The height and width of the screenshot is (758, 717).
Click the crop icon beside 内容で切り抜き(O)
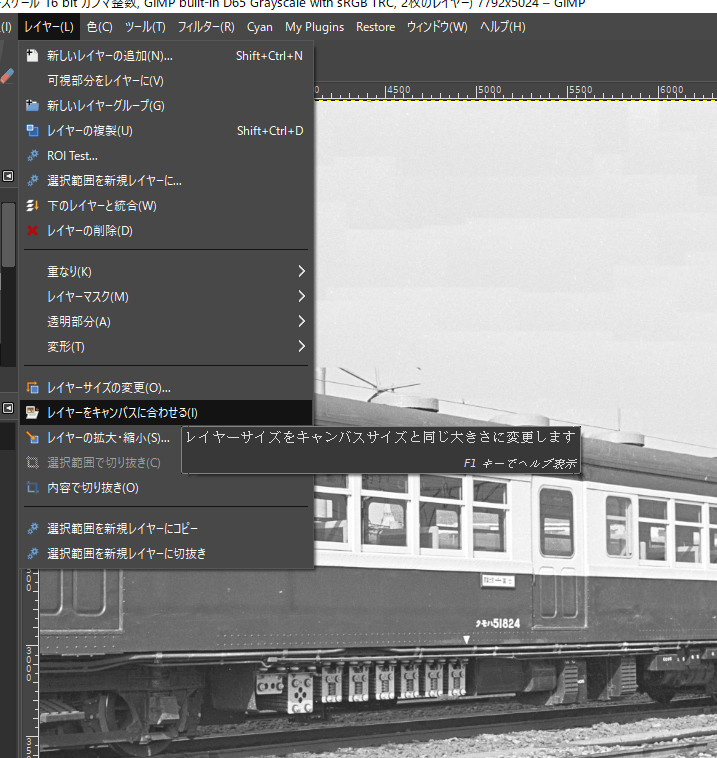[32, 488]
